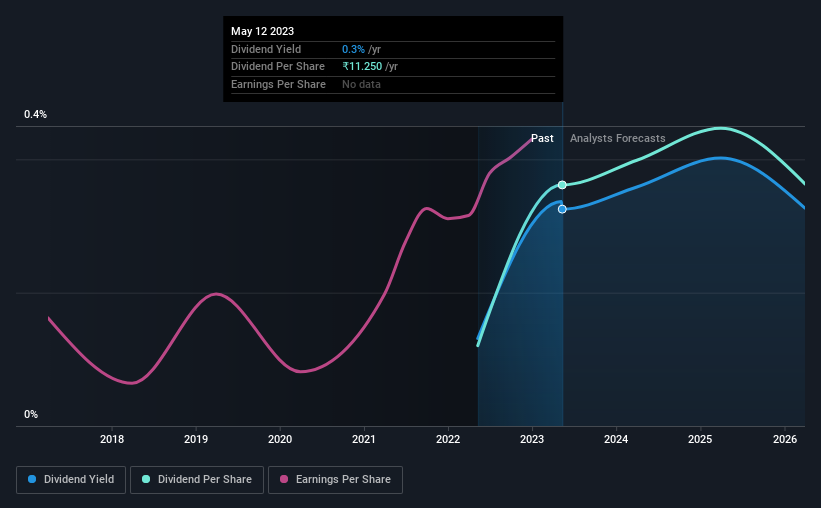Screen dimensions: 821x508
Task: Click the 0.3% dividend yield value
Action: 353,49
